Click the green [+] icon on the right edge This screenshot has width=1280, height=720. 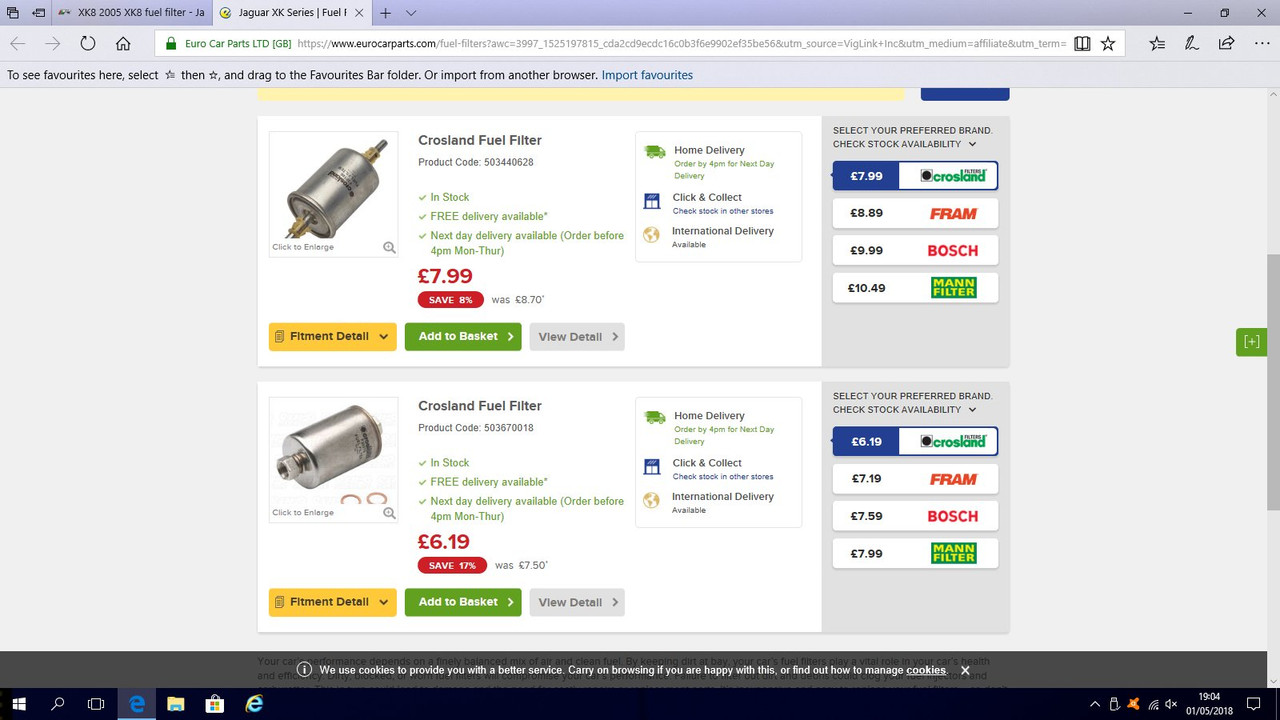(x=1251, y=341)
